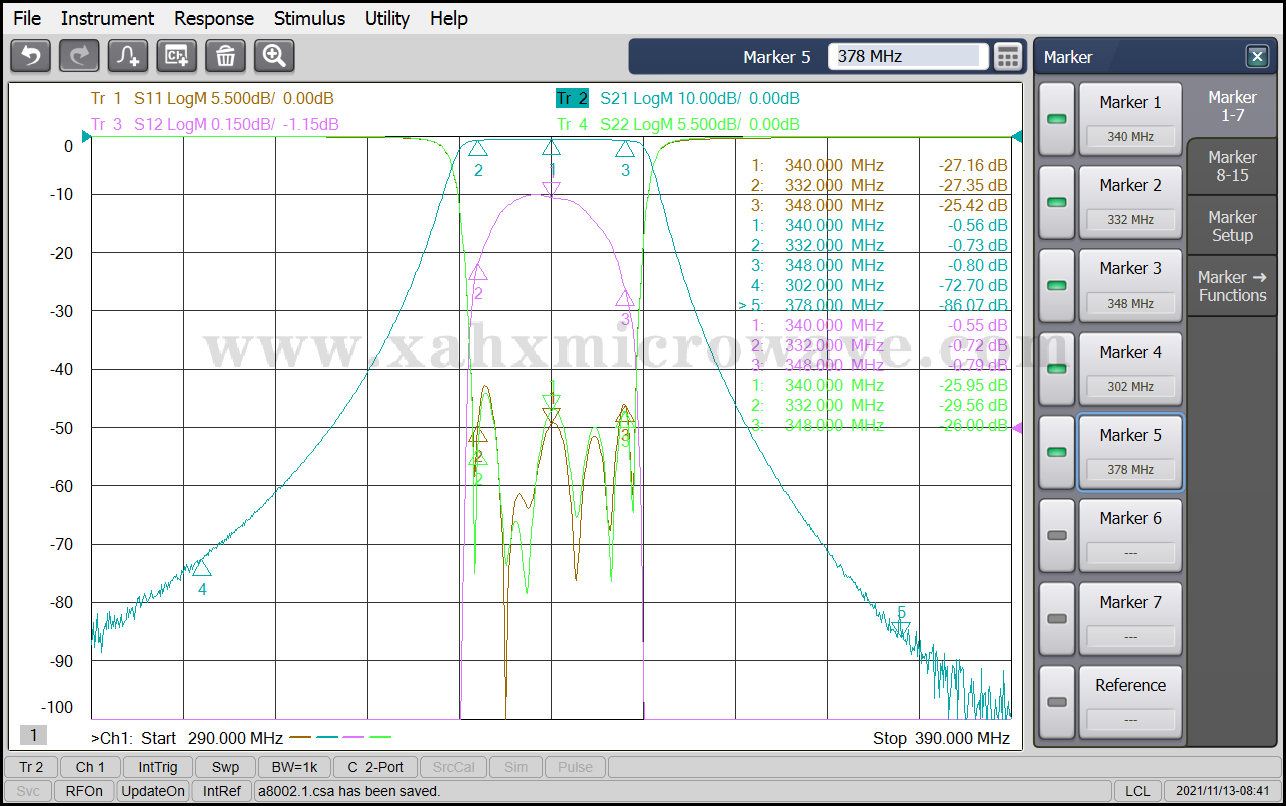Screen dimensions: 1286x806
Task: Toggle Marker 4 on/off indicator
Action: 1056,368
